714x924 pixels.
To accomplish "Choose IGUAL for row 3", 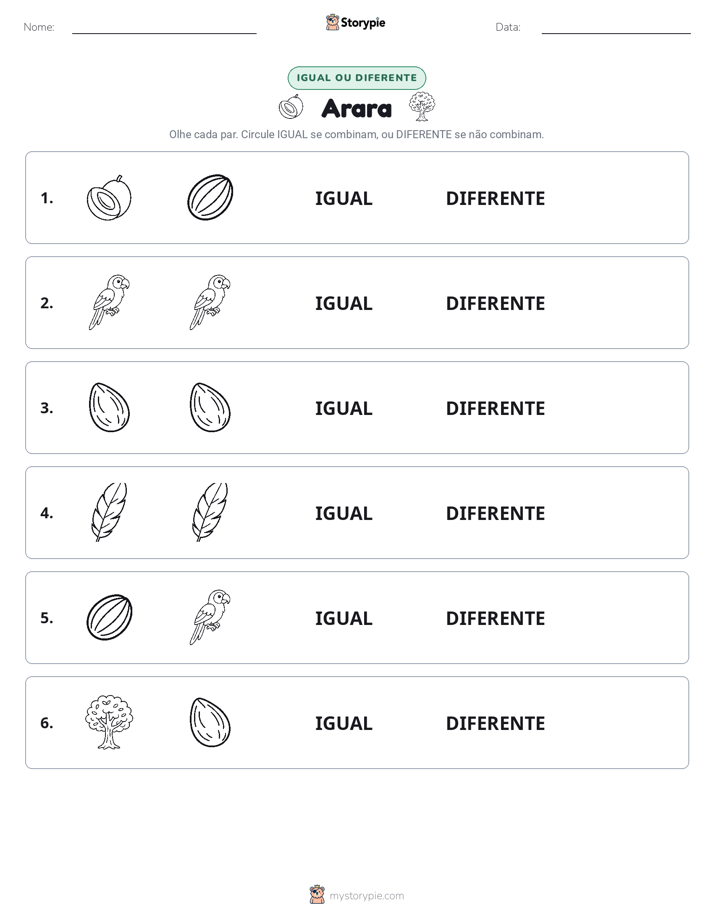I will 343,408.
